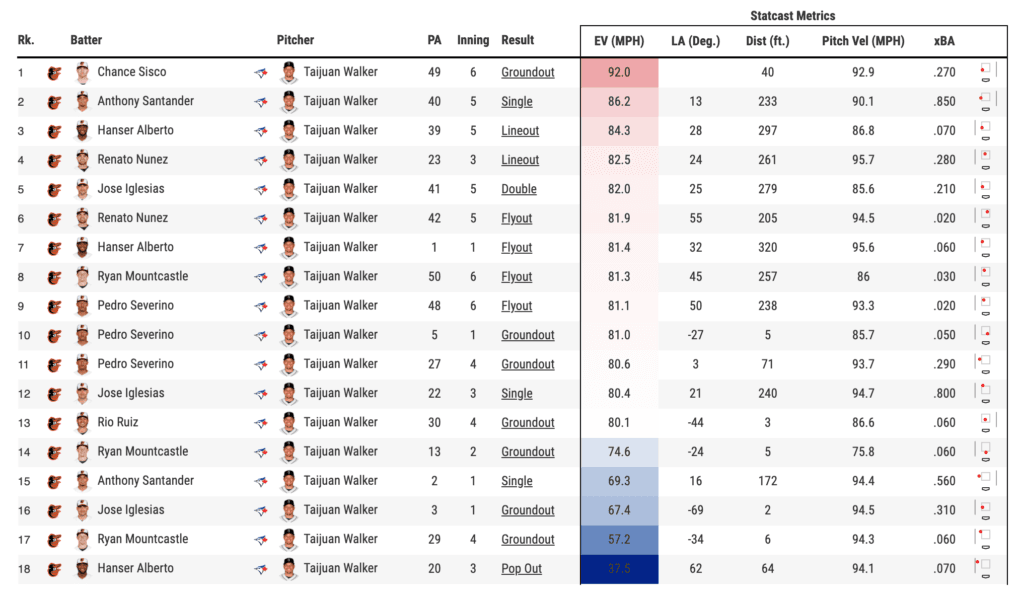Open the strike zone icon in row 8
Viewport: 1024px width, 595px height.
point(985,277)
